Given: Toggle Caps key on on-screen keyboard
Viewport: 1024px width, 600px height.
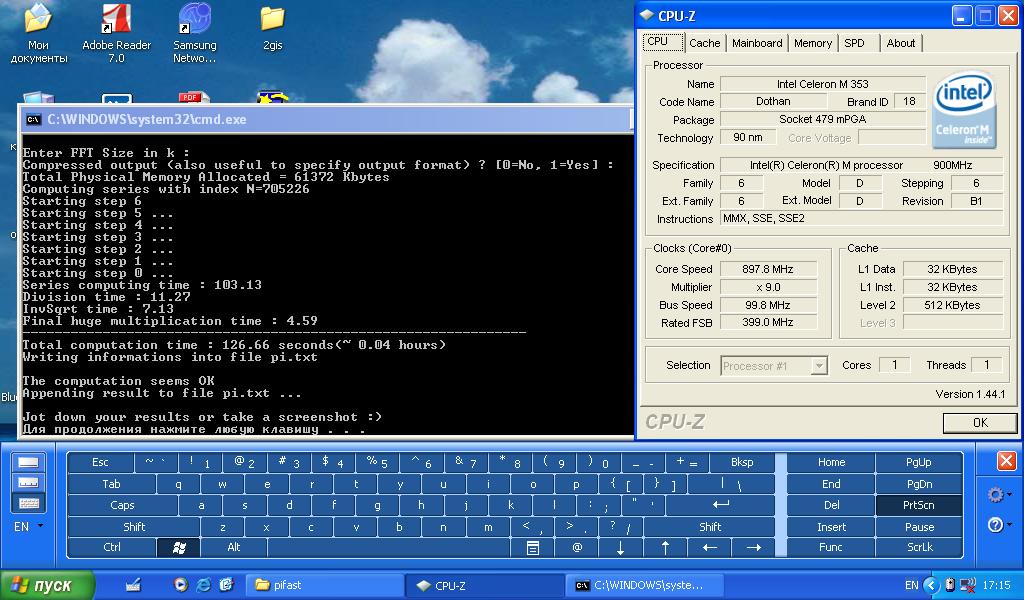Looking at the screenshot, I should 121,505.
